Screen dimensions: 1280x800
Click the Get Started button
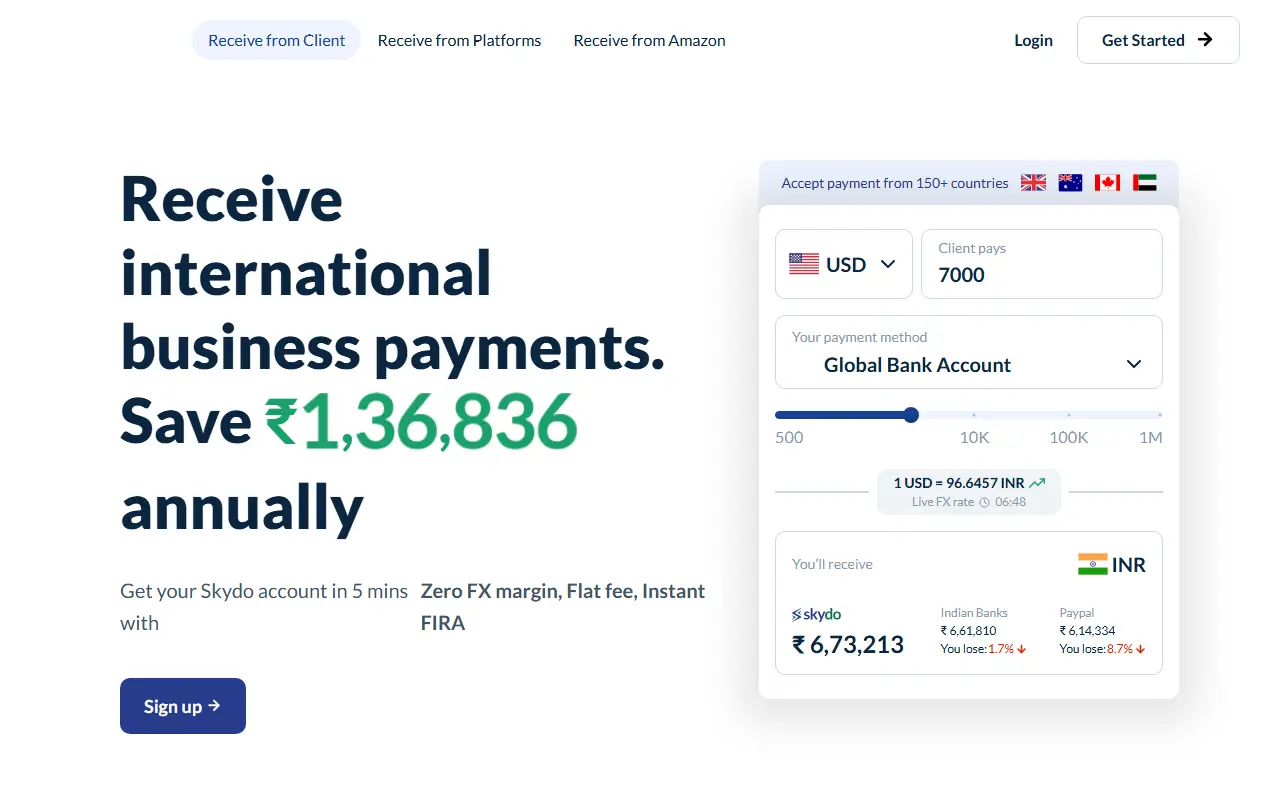pyautogui.click(x=1158, y=40)
